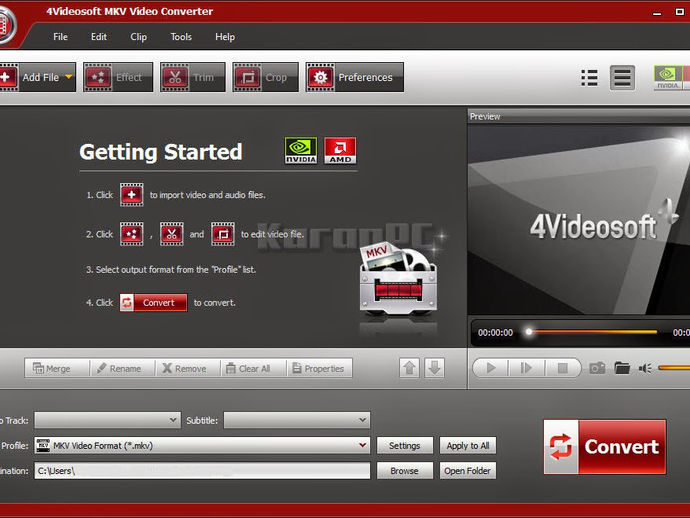Viewport: 690px width, 518px height.
Task: Play the preview video
Action: click(x=491, y=368)
